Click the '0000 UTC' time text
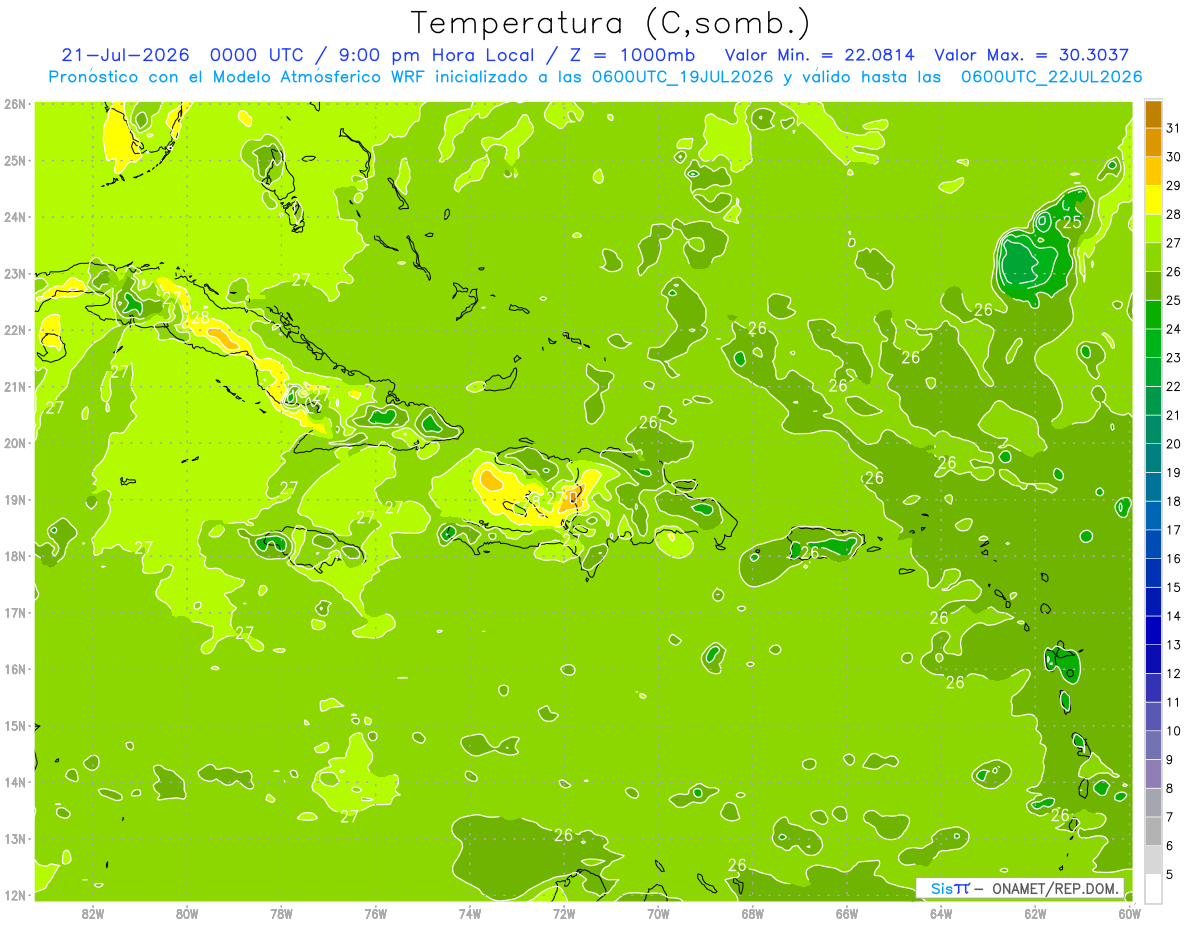 (255, 54)
